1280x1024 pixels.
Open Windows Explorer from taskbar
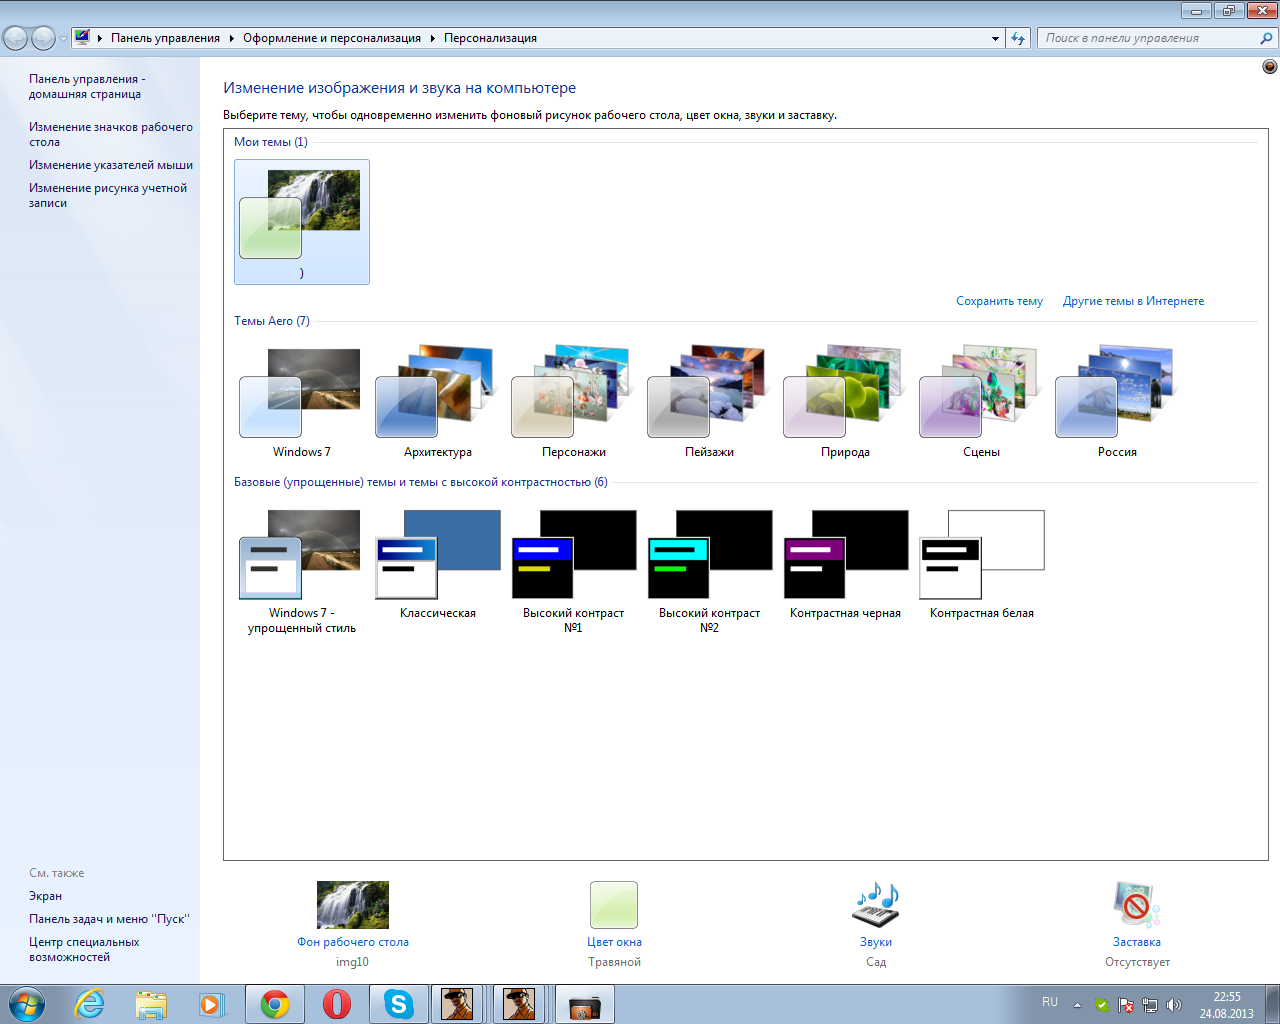[151, 1004]
